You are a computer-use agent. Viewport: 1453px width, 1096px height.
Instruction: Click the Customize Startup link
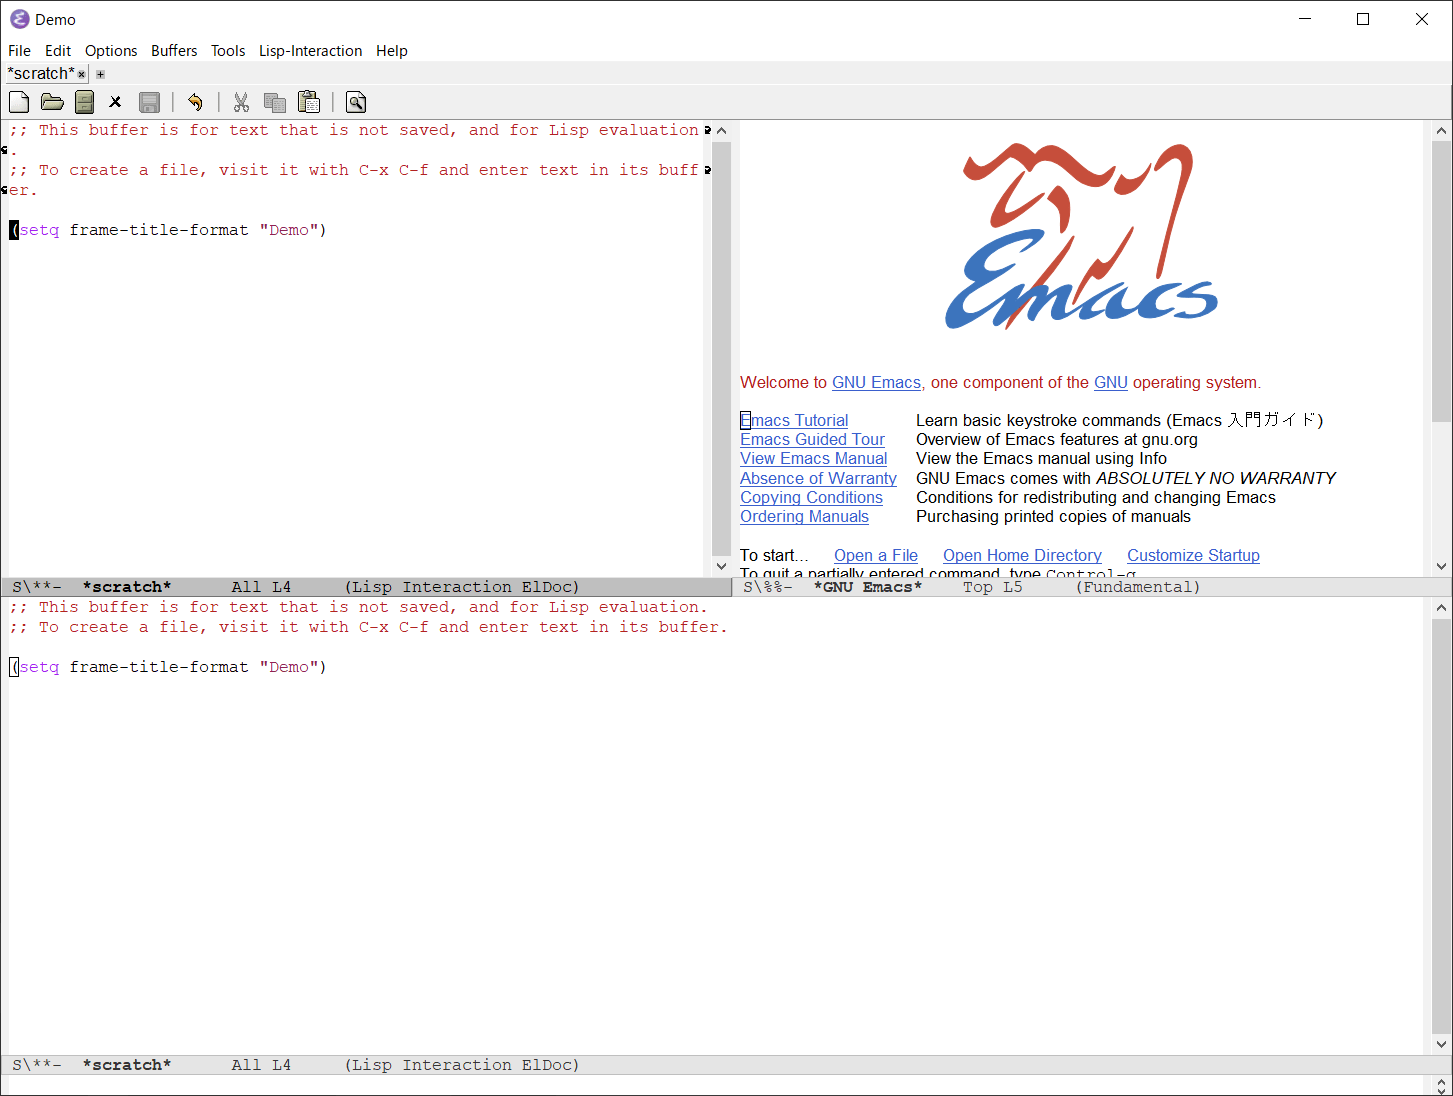1193,556
